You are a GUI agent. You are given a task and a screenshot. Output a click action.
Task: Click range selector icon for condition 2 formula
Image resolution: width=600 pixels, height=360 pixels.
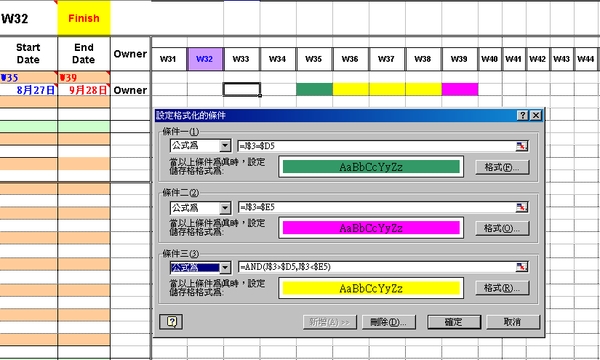[x=522, y=207]
